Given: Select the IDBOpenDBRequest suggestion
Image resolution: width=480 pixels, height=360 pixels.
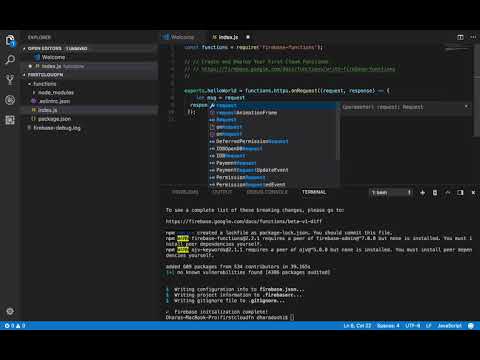Looking at the screenshot, I should pos(273,149).
